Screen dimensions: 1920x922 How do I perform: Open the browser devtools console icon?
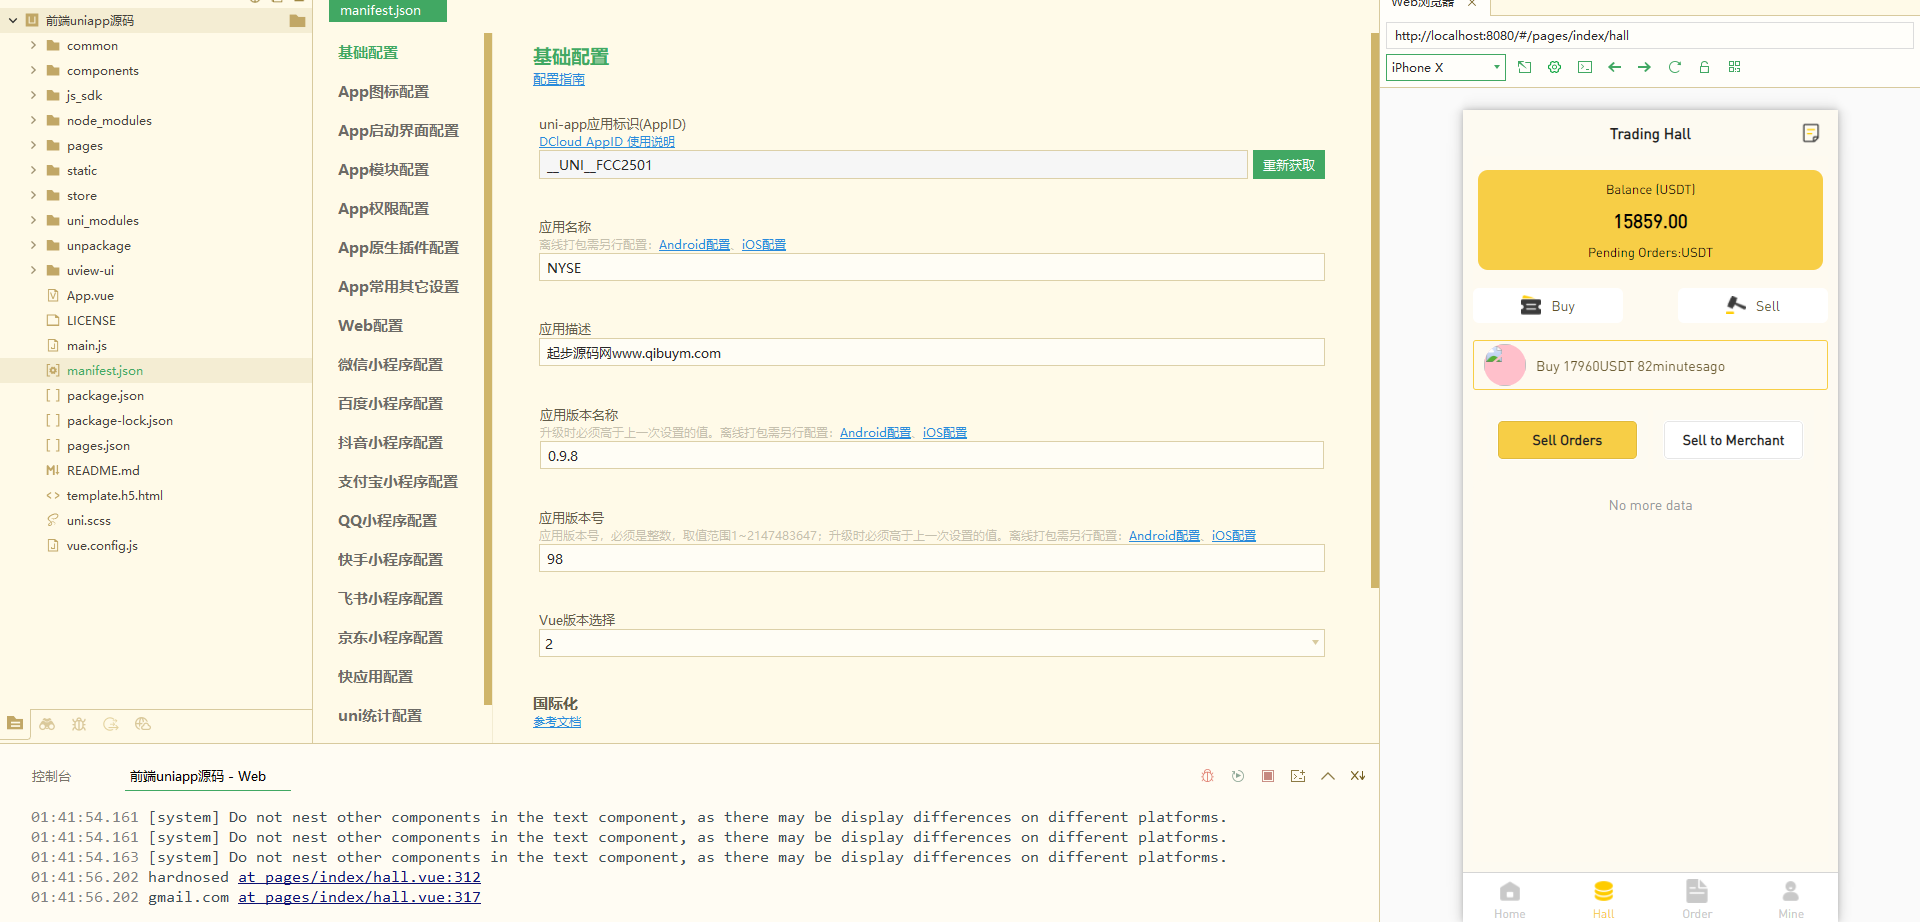pyautogui.click(x=1584, y=67)
